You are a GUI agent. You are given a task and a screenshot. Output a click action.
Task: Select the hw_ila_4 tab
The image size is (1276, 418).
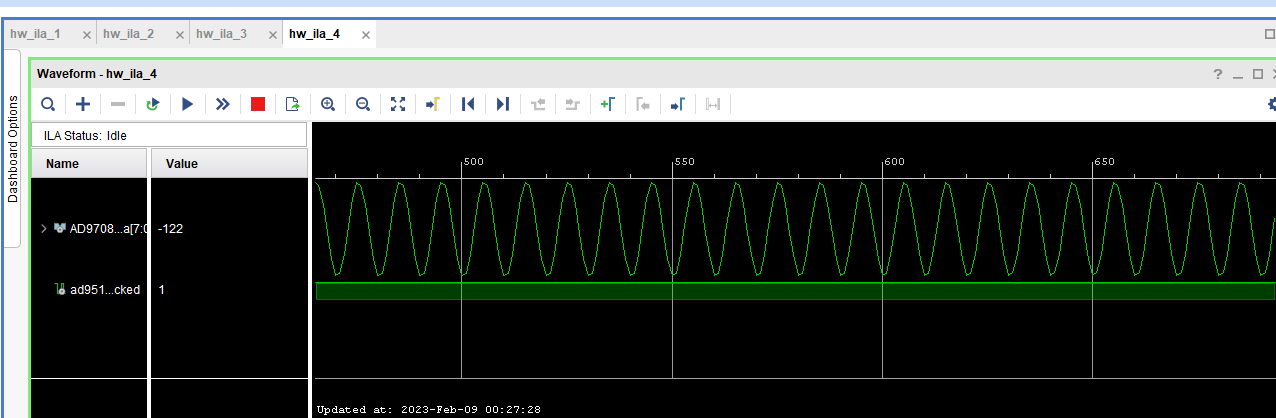tap(314, 34)
